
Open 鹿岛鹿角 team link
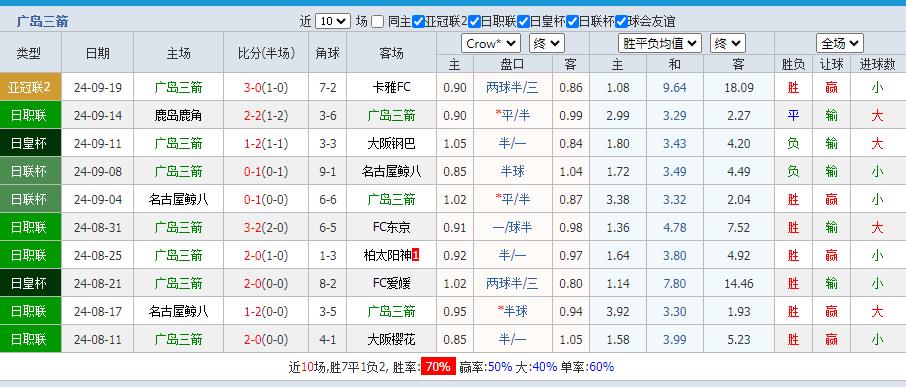pos(179,116)
